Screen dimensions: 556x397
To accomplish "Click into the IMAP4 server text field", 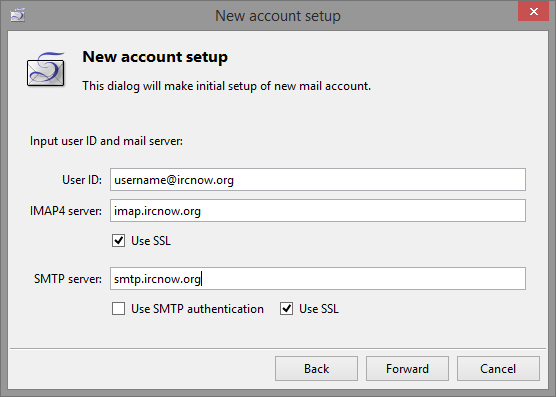I will click(318, 211).
